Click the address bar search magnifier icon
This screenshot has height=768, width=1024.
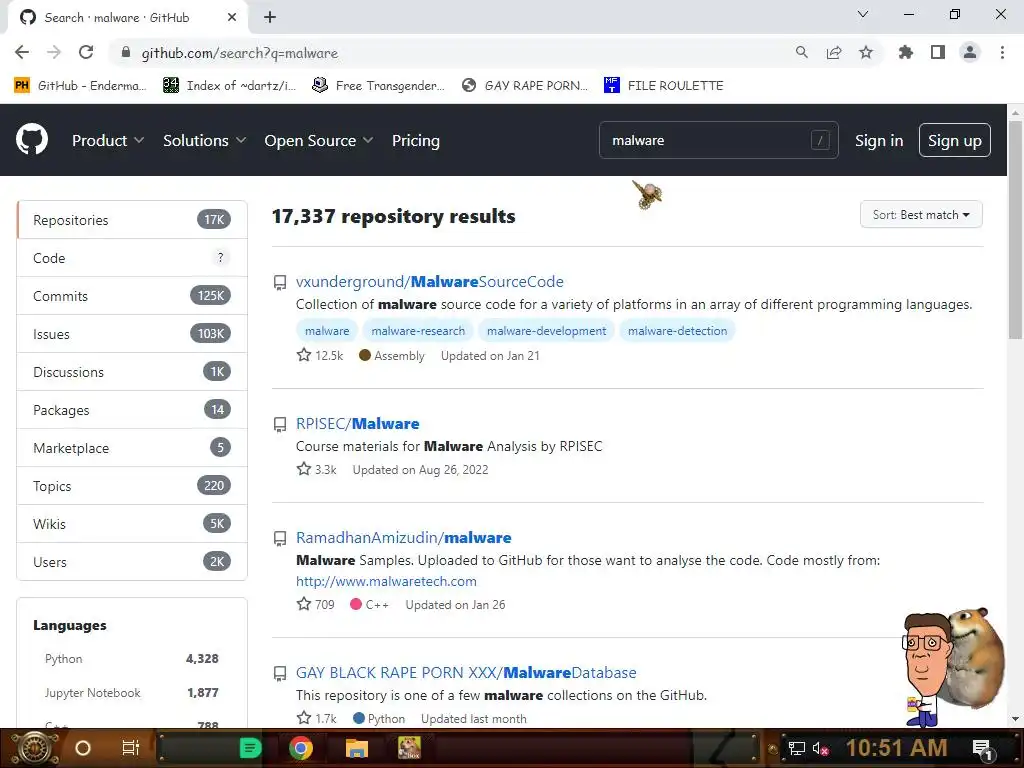point(801,52)
